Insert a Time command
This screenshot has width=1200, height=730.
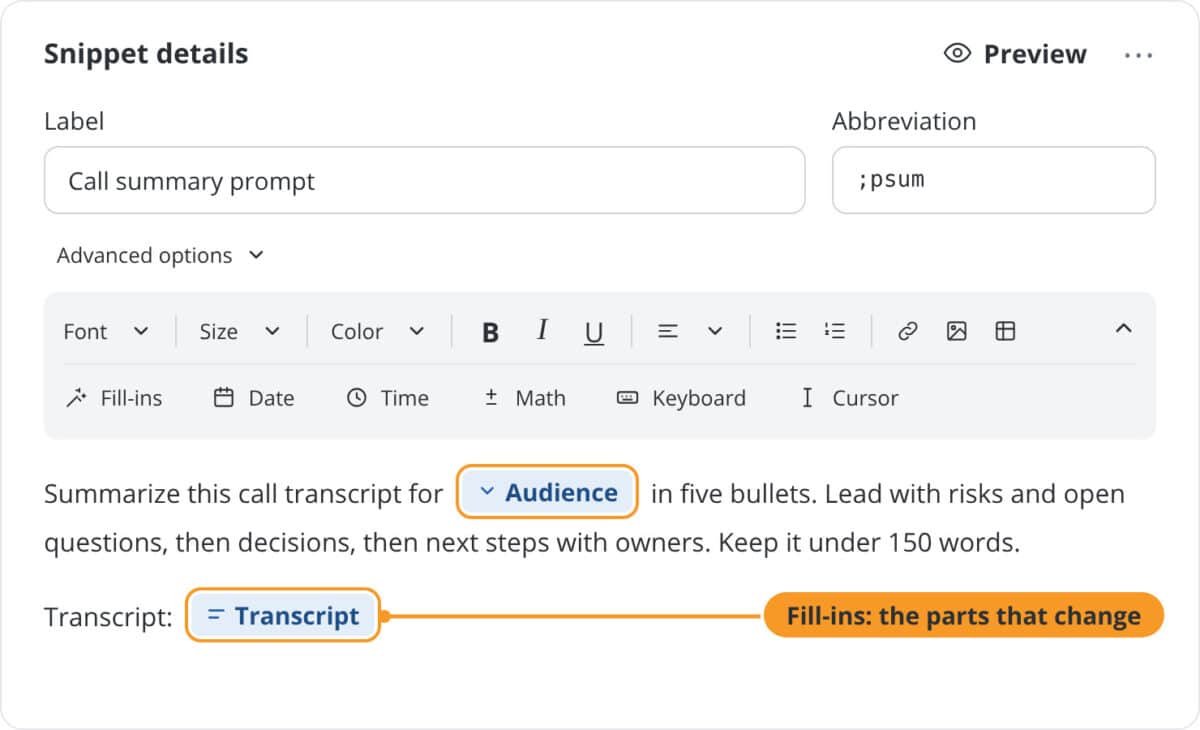click(388, 398)
